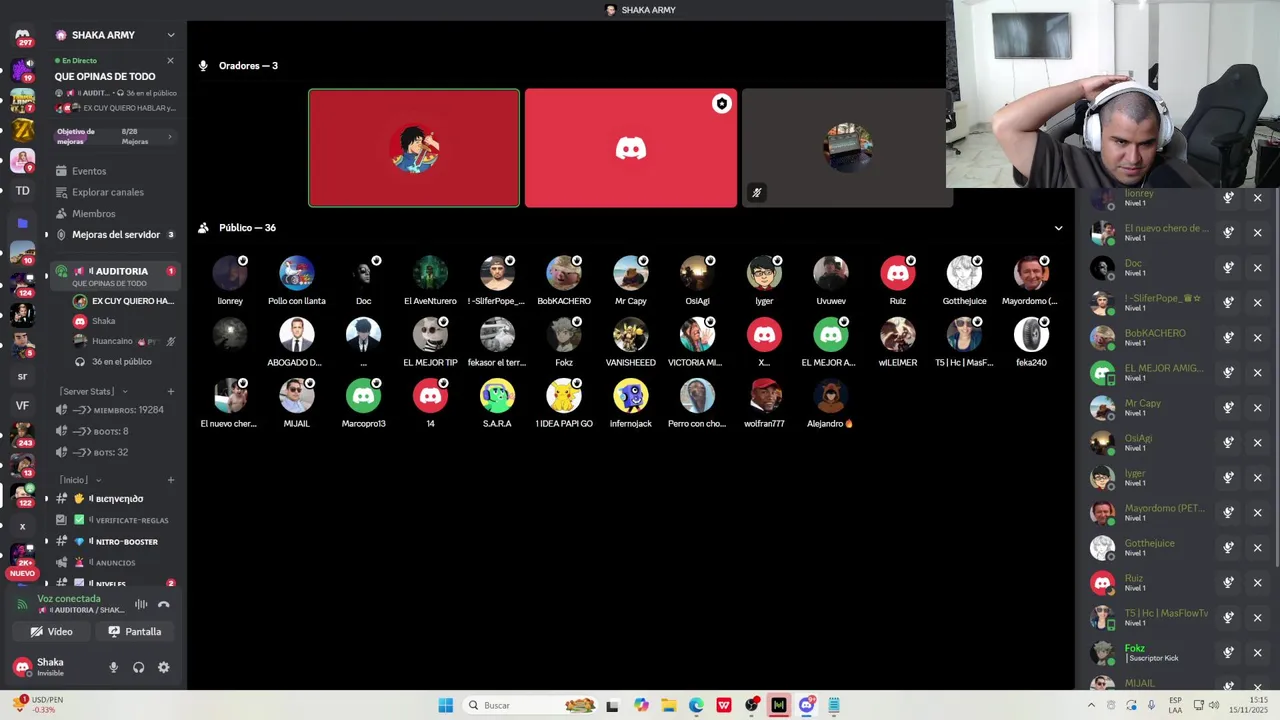Open the bienvenido text channel
The width and height of the screenshot is (1280, 720).
(114, 498)
